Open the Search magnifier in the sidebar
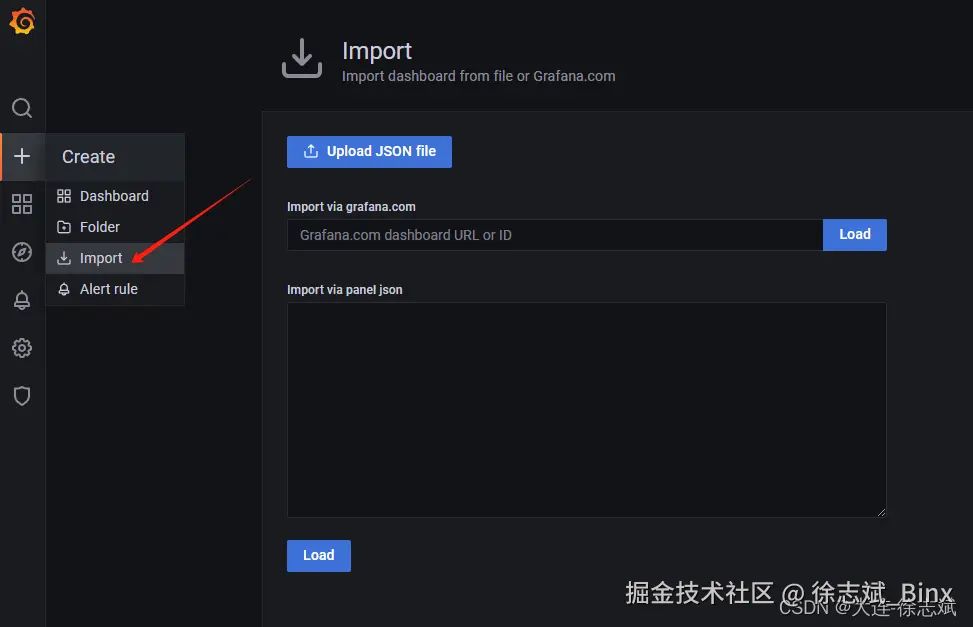 pyautogui.click(x=22, y=108)
